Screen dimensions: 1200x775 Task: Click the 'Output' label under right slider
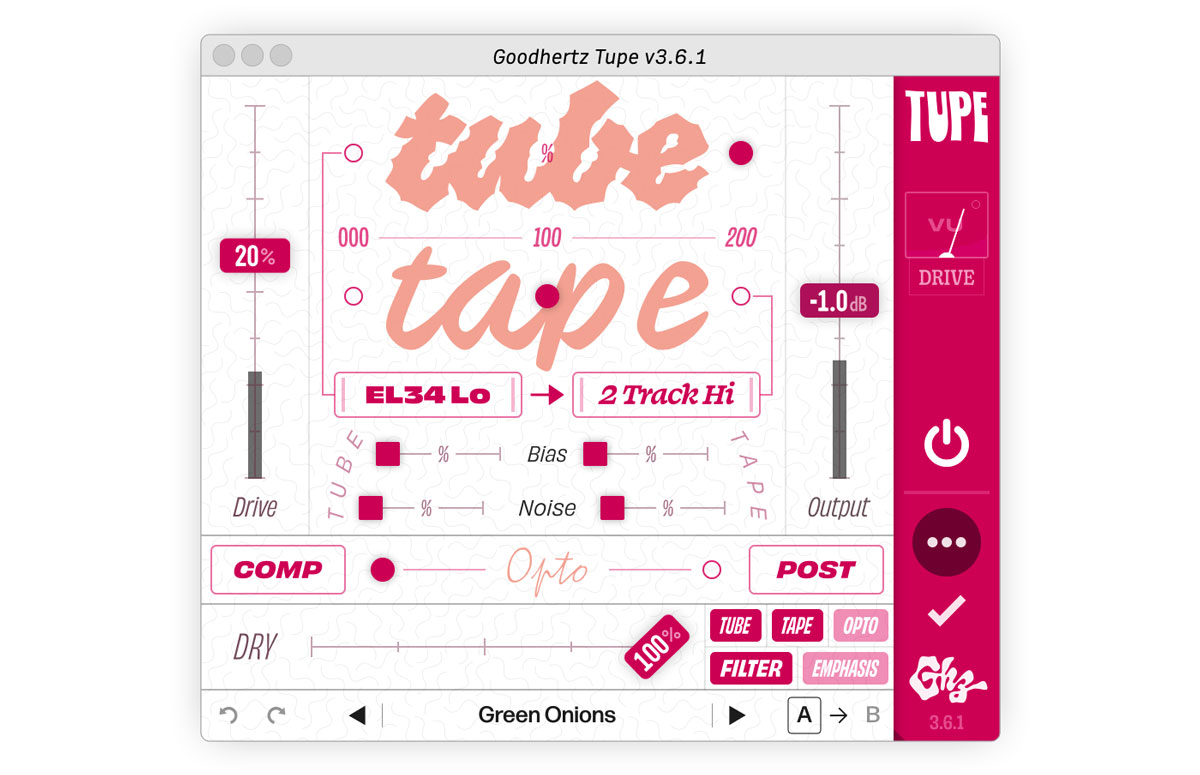pos(838,507)
